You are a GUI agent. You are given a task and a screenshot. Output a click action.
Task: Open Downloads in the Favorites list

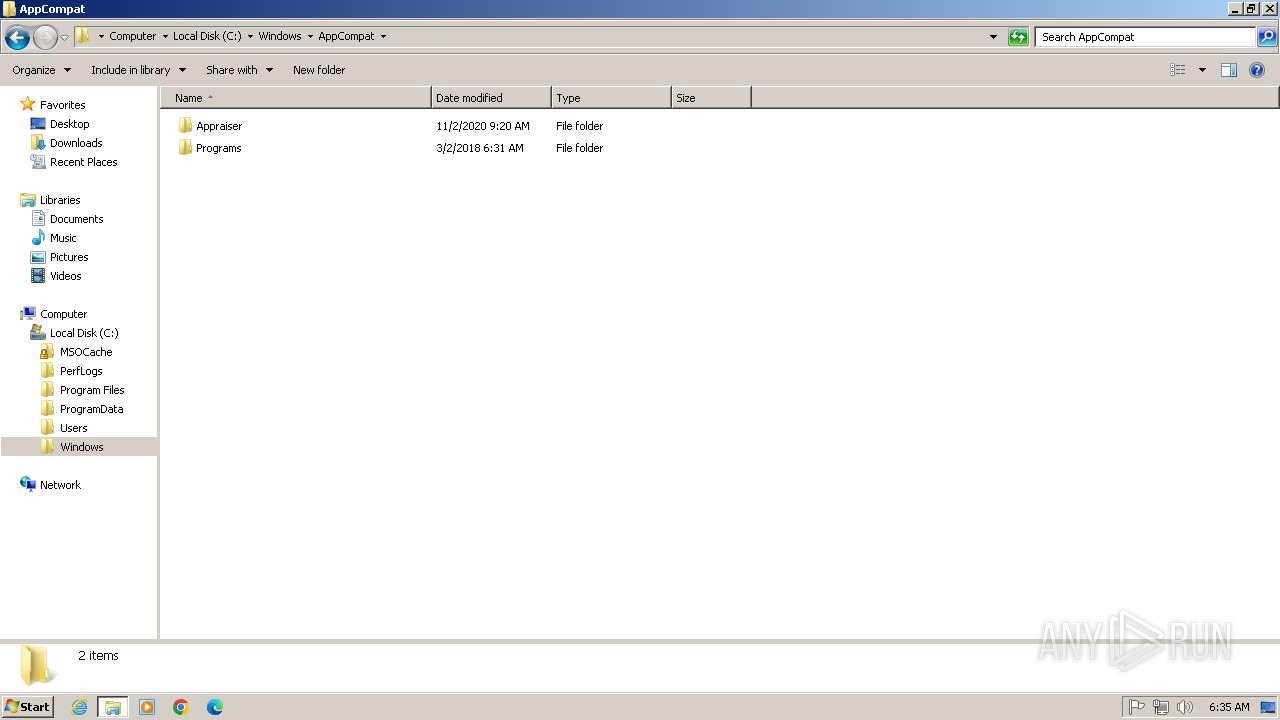click(76, 143)
